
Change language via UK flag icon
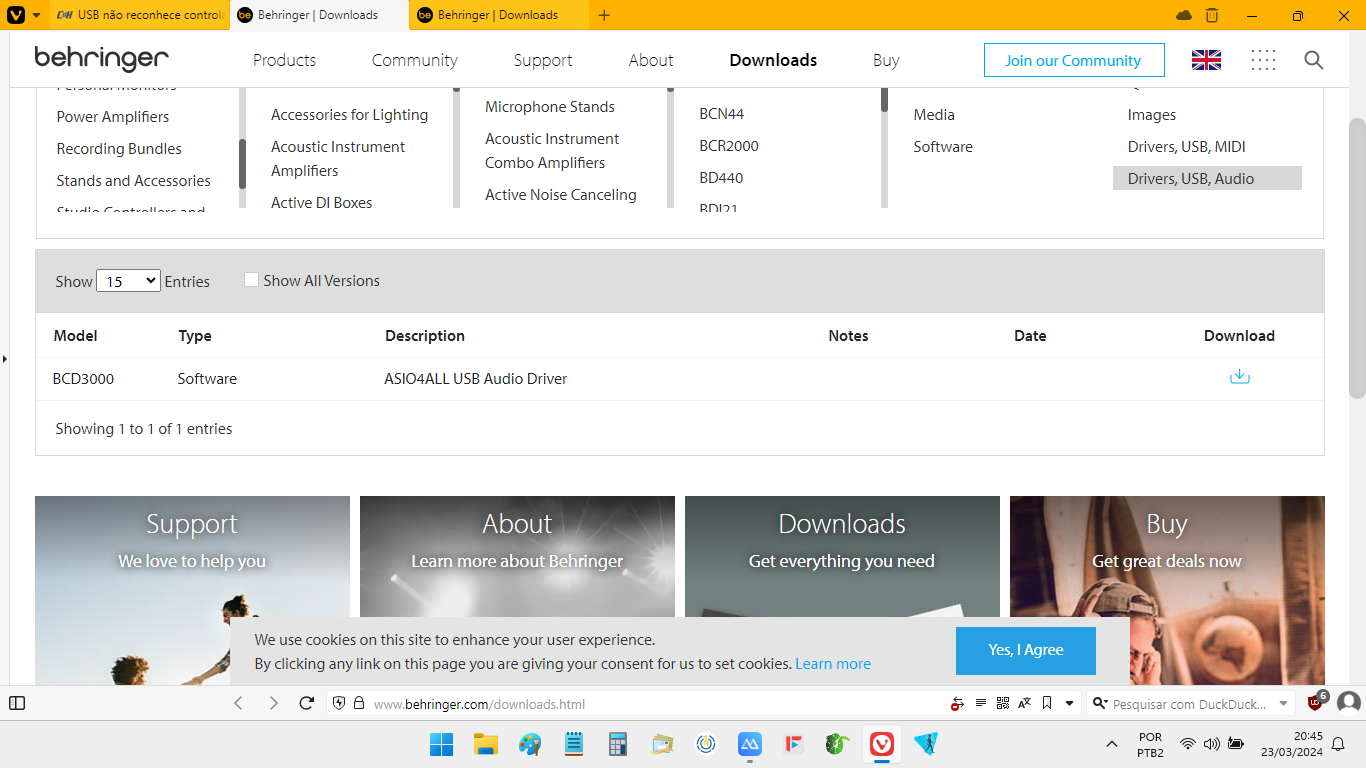[x=1206, y=60]
